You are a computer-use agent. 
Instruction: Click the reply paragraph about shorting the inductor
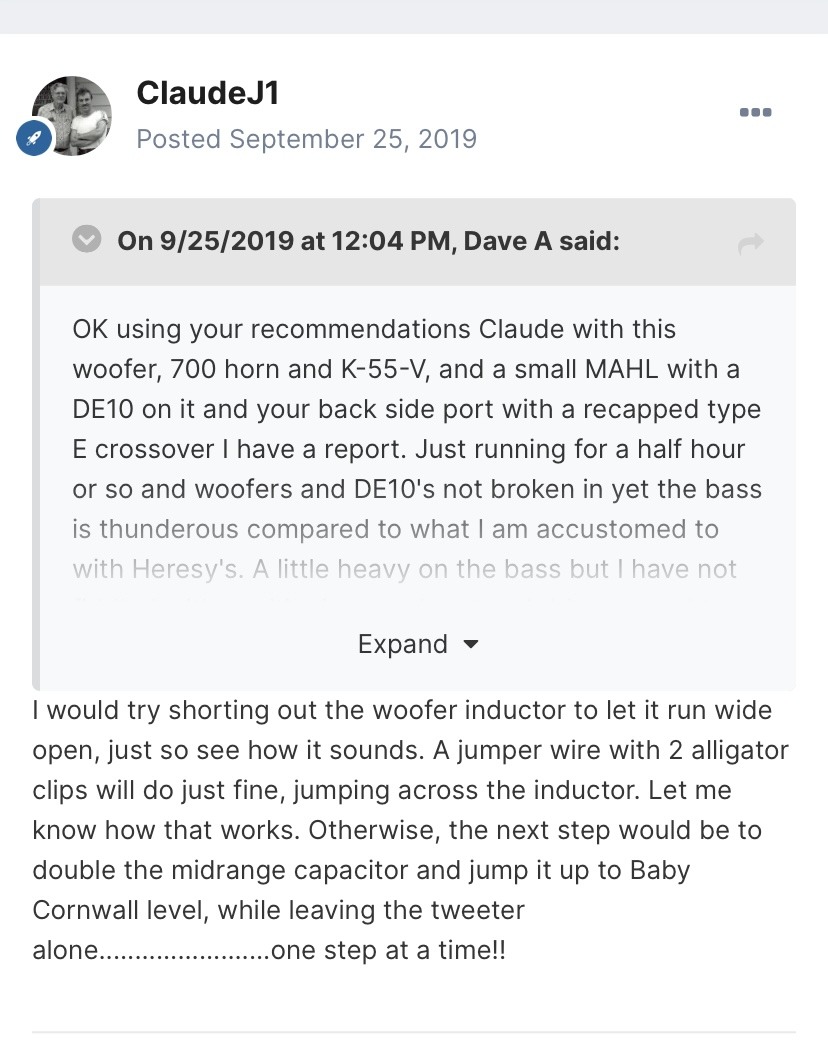[410, 830]
